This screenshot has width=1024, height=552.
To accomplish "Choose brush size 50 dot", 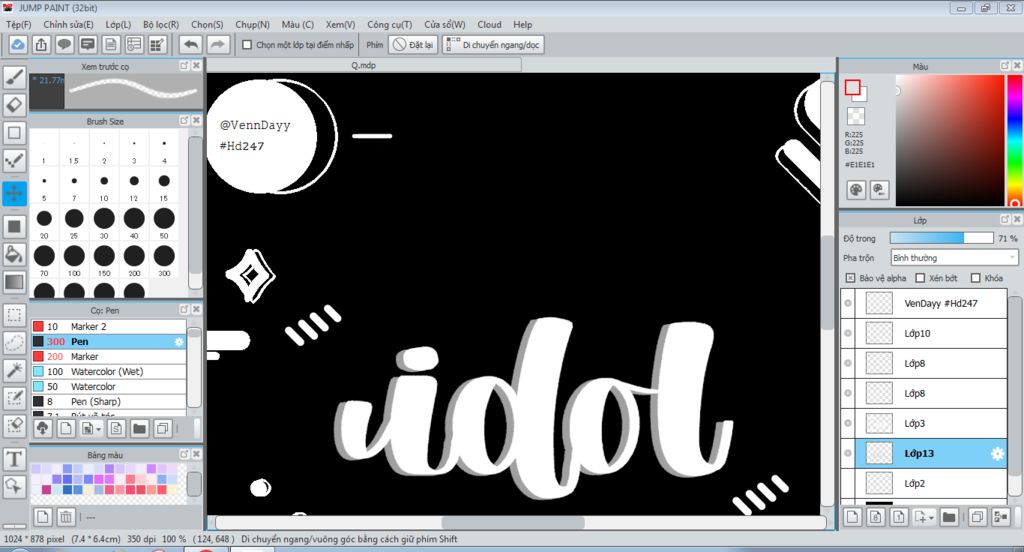I will click(164, 219).
